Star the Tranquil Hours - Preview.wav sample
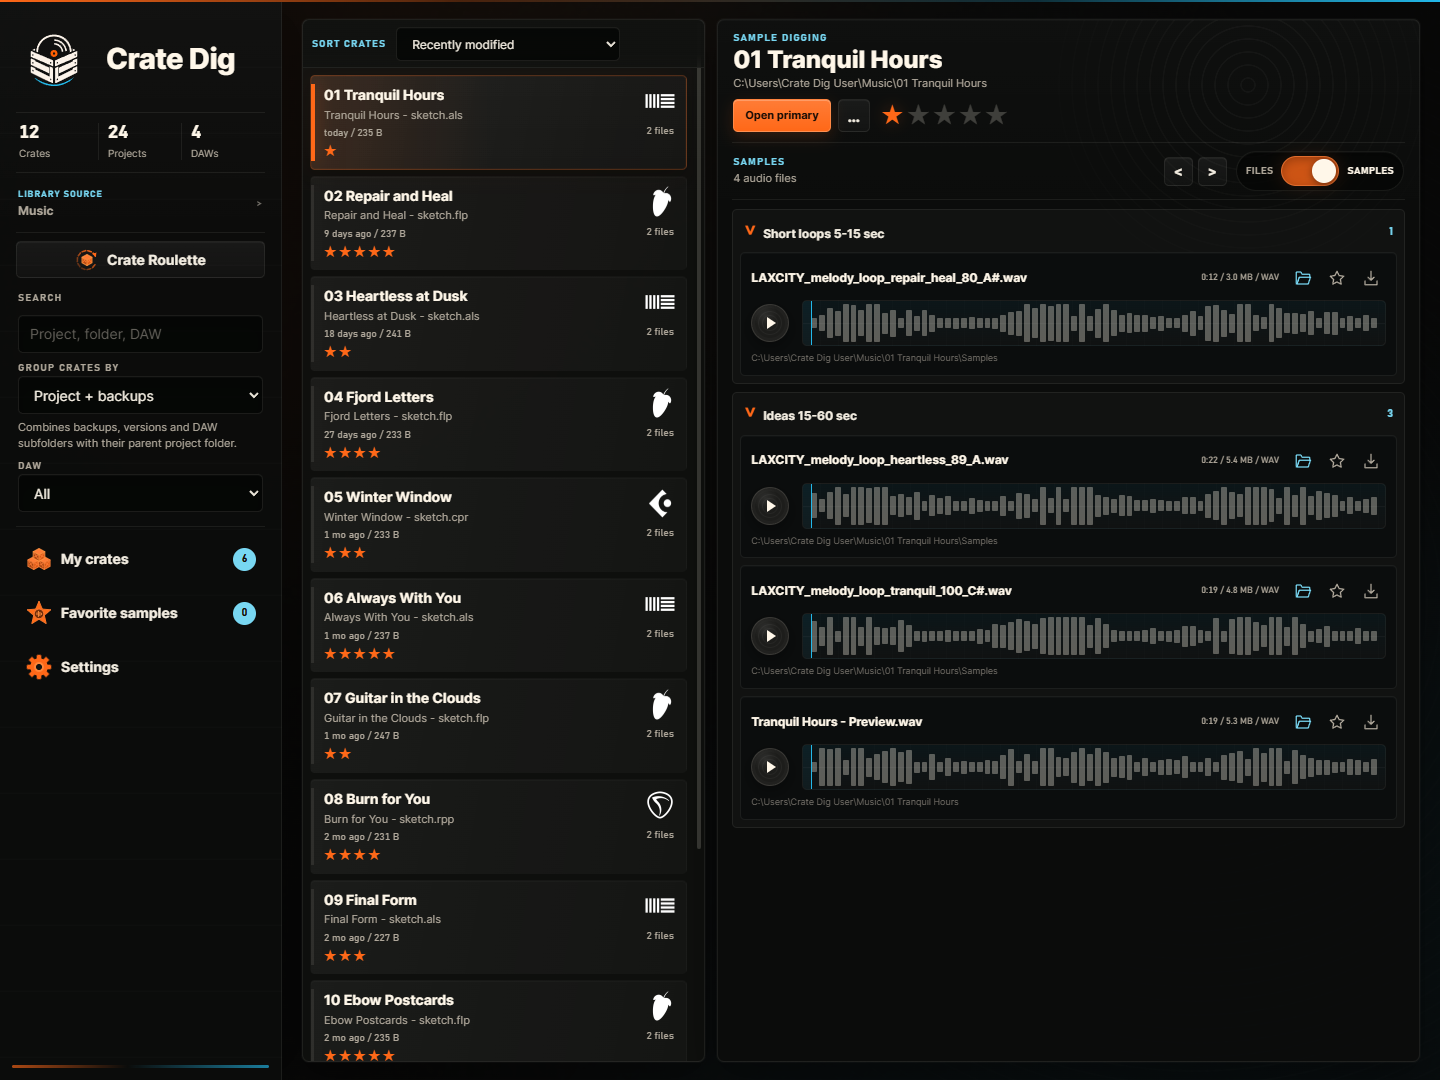Viewport: 1440px width, 1080px height. pyautogui.click(x=1337, y=722)
